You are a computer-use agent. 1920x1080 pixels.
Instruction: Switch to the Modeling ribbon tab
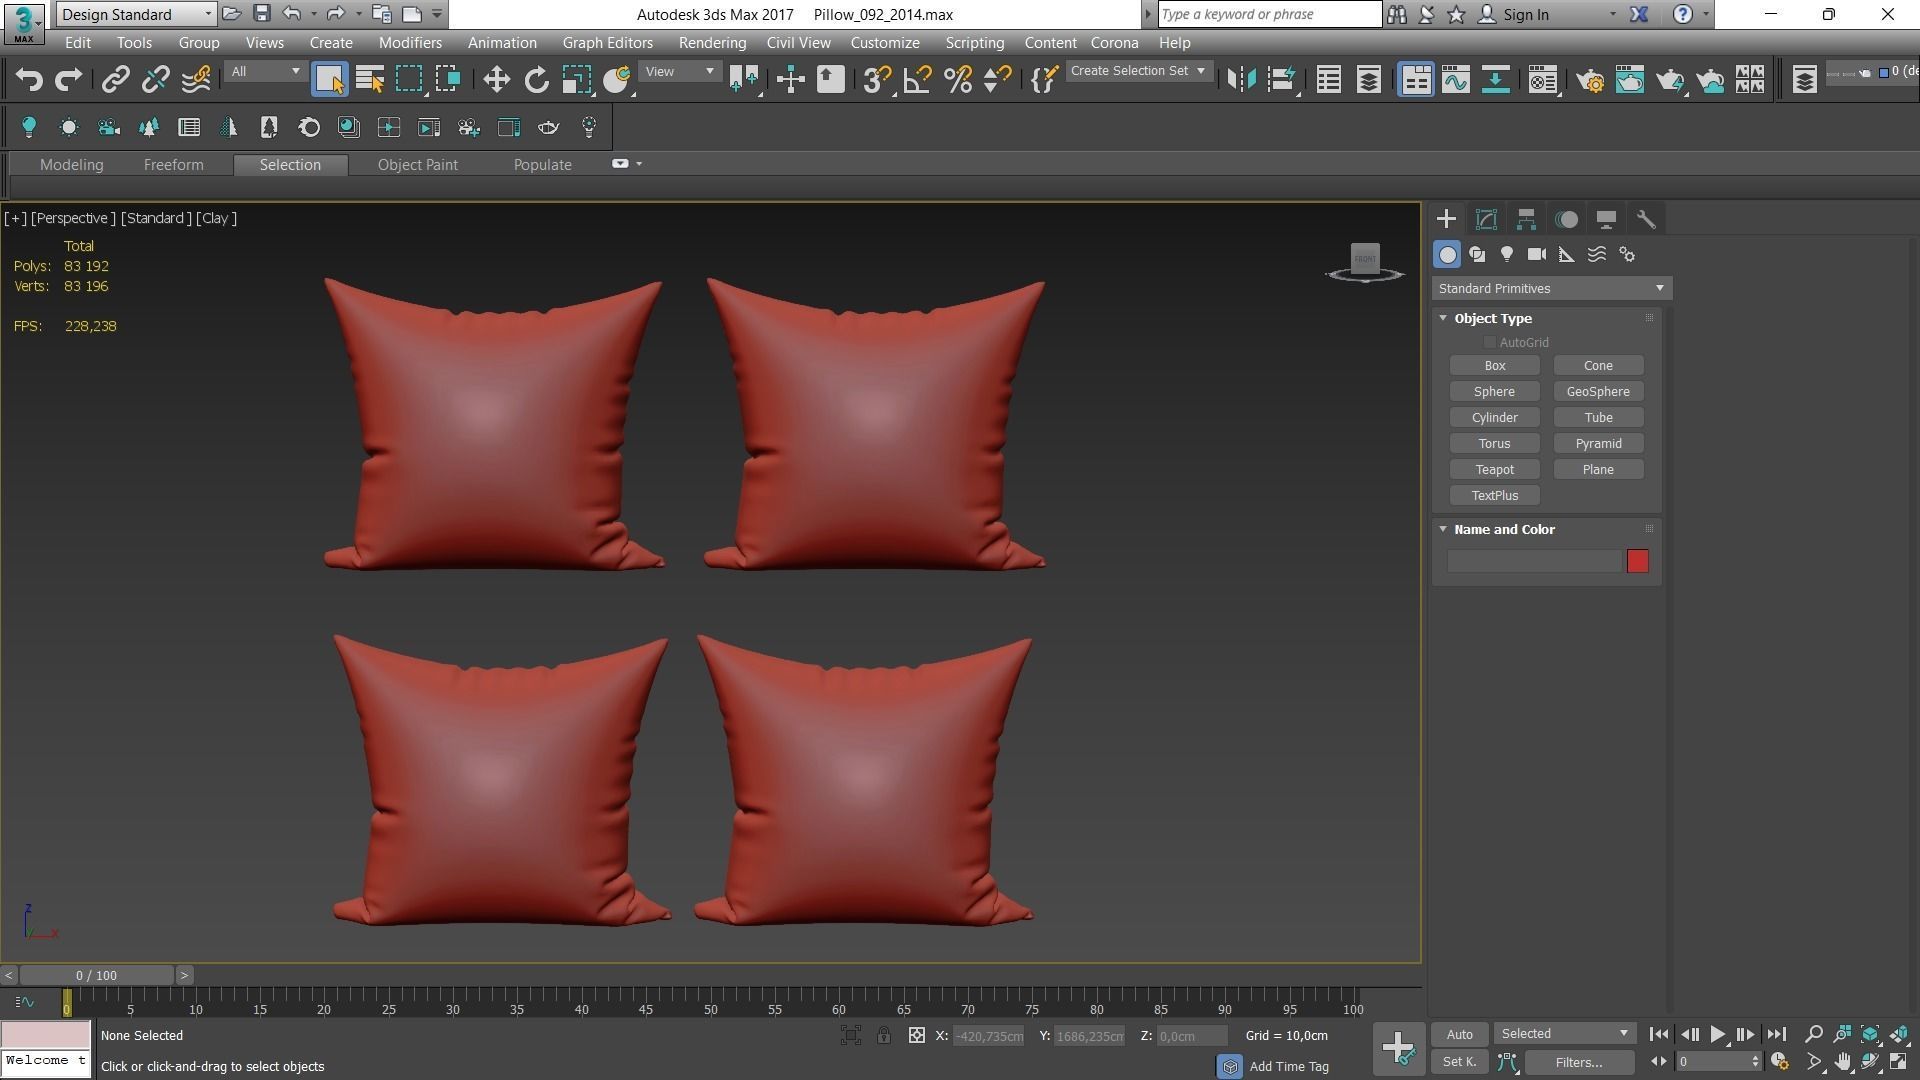[71, 165]
